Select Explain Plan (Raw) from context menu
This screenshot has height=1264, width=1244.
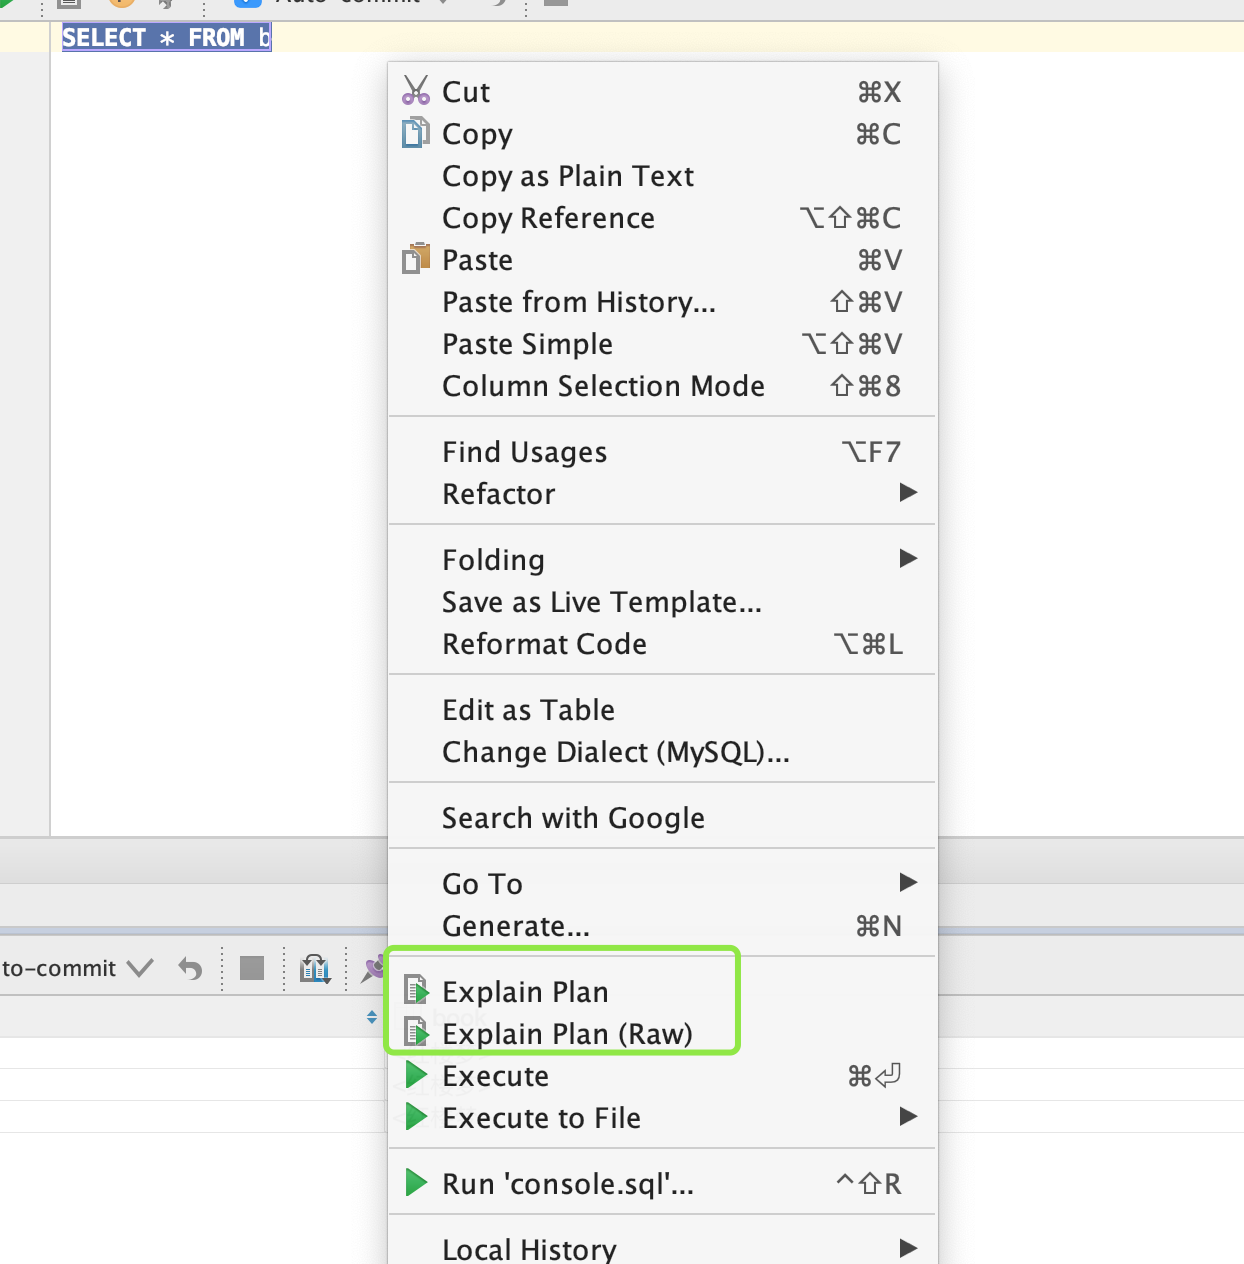pyautogui.click(x=567, y=1033)
